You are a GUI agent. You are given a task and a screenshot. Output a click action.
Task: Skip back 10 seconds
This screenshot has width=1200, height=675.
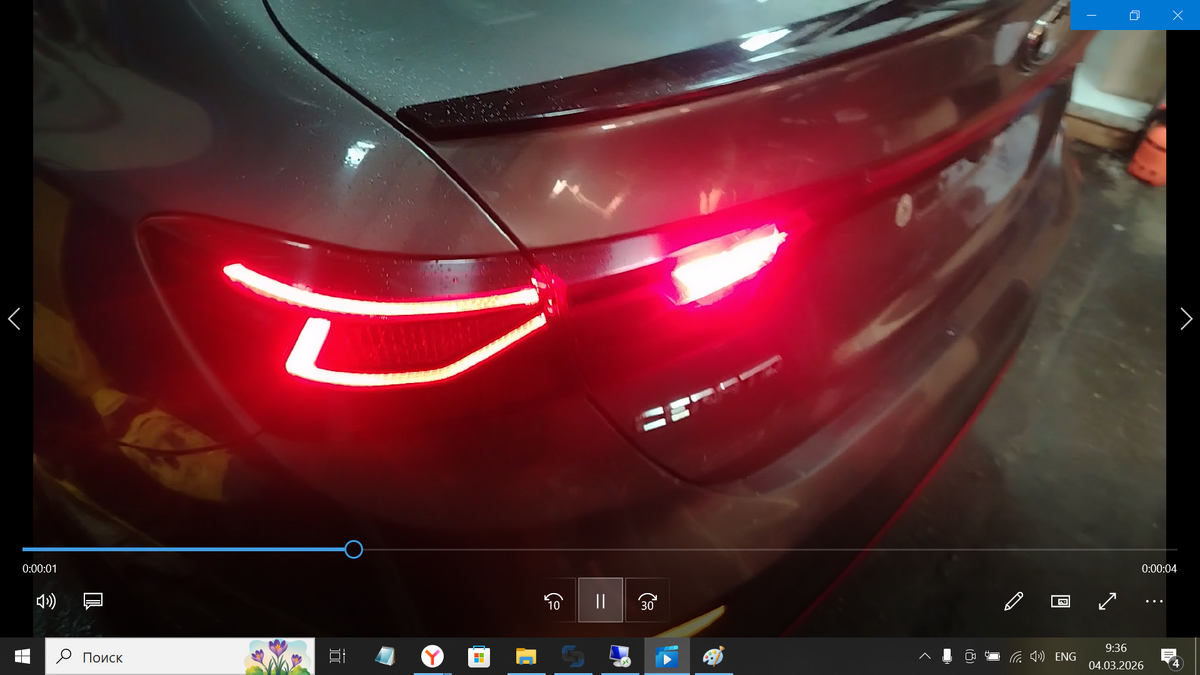[553, 601]
